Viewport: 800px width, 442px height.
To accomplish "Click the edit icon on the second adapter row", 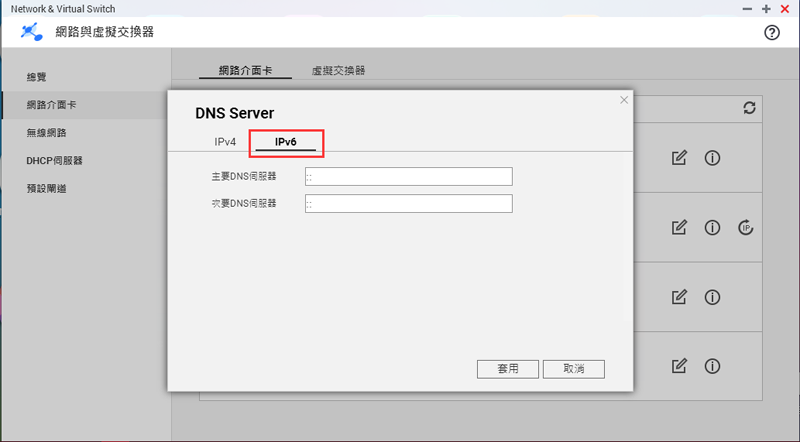I will pyautogui.click(x=679, y=228).
